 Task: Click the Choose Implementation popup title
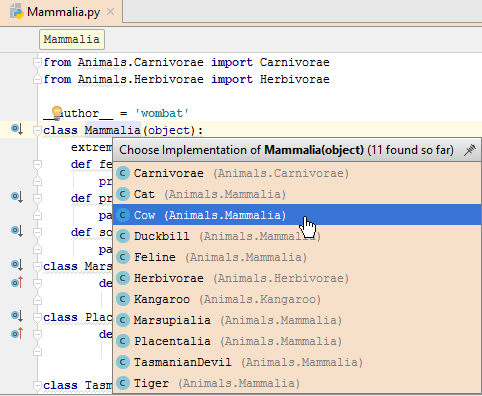[286, 150]
